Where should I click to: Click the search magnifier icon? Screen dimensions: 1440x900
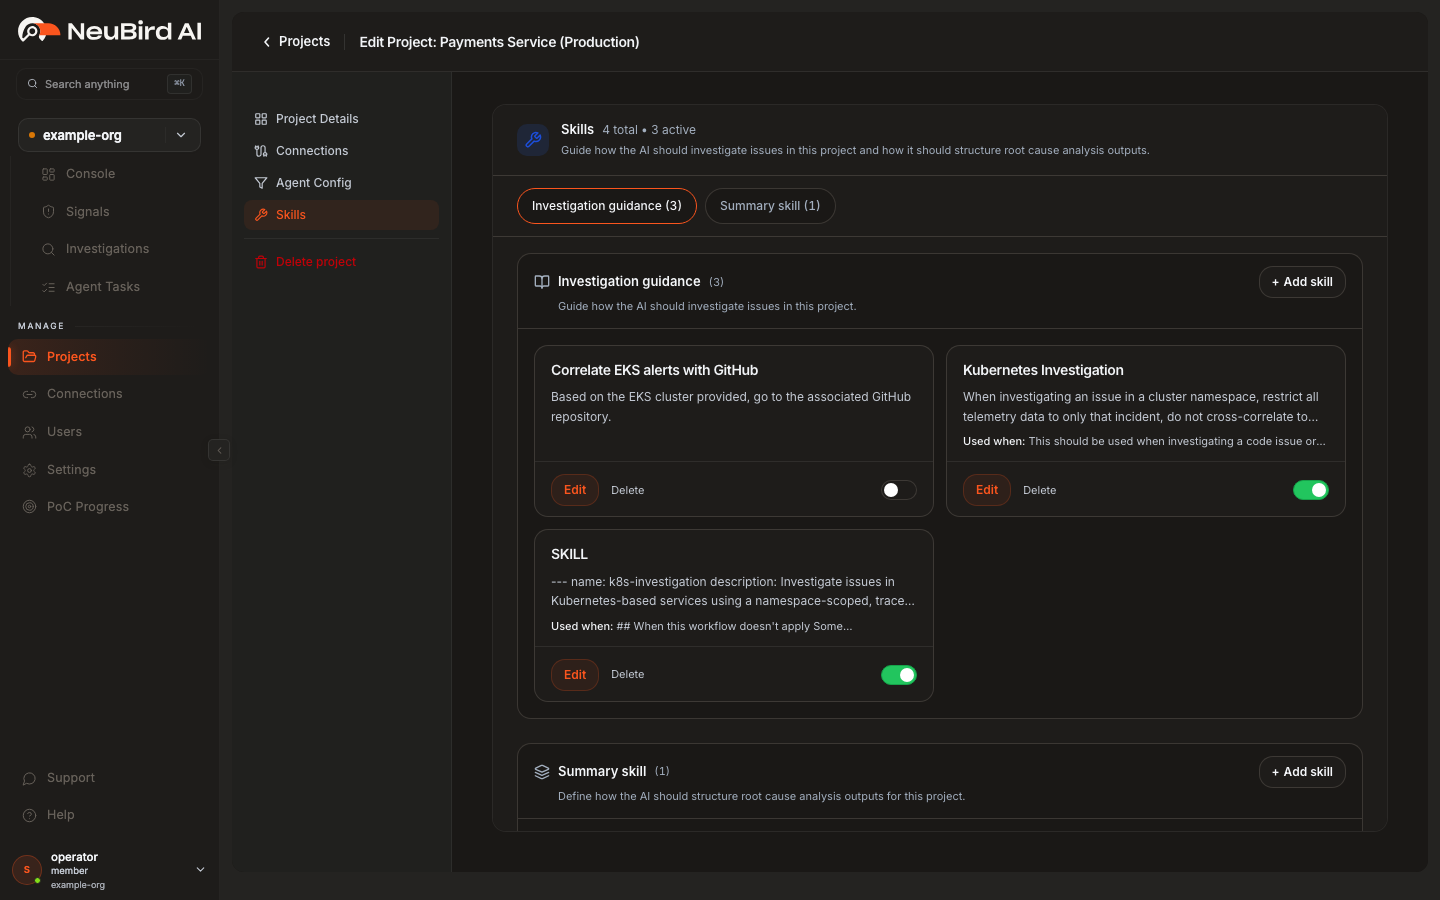coord(33,84)
